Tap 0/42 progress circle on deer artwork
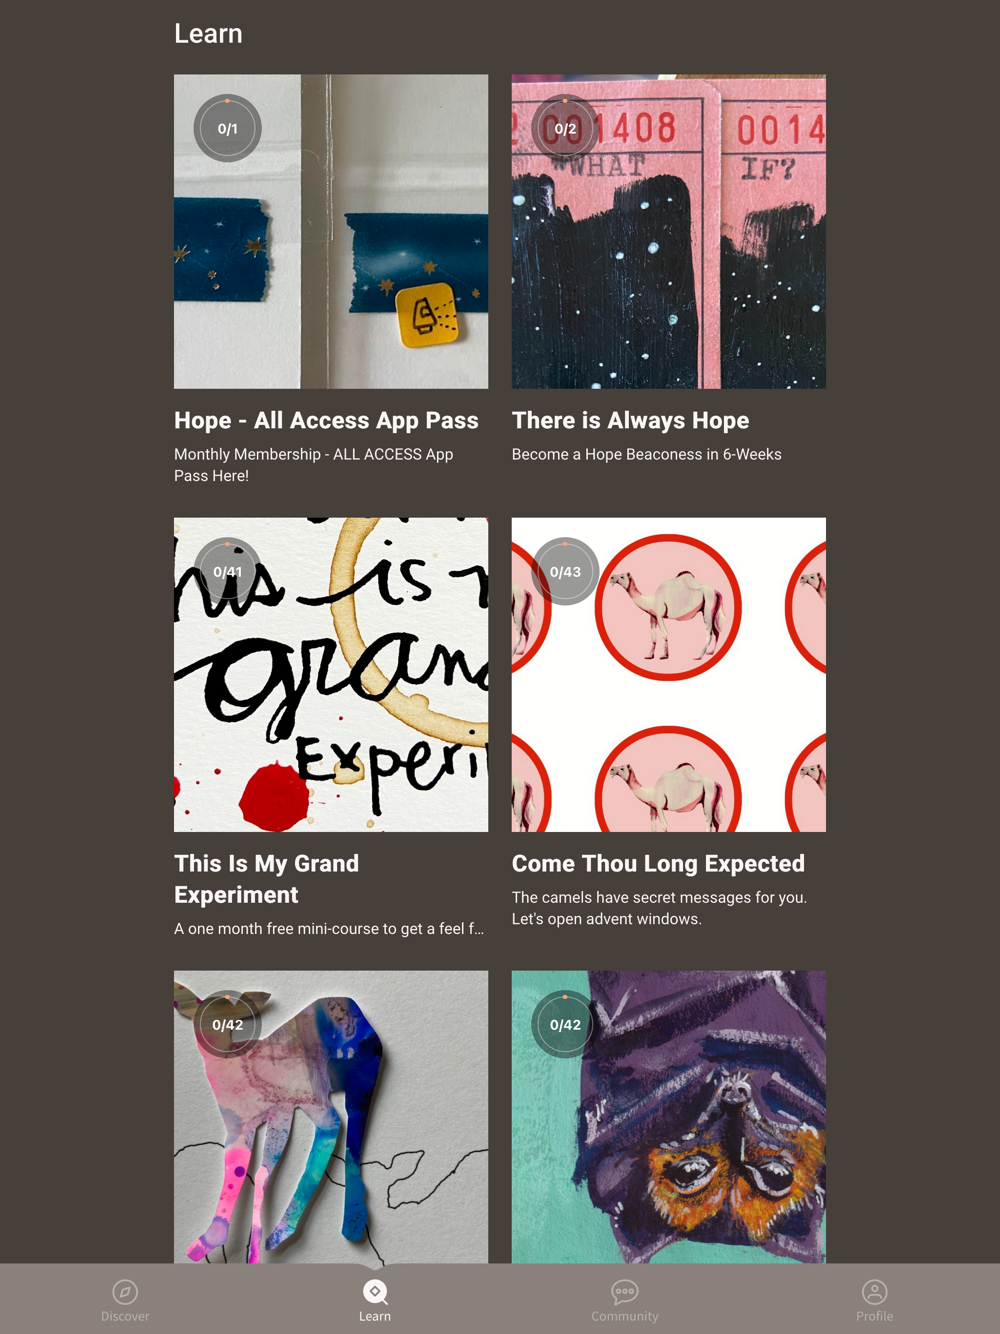The height and width of the screenshot is (1334, 1000). coord(228,1025)
